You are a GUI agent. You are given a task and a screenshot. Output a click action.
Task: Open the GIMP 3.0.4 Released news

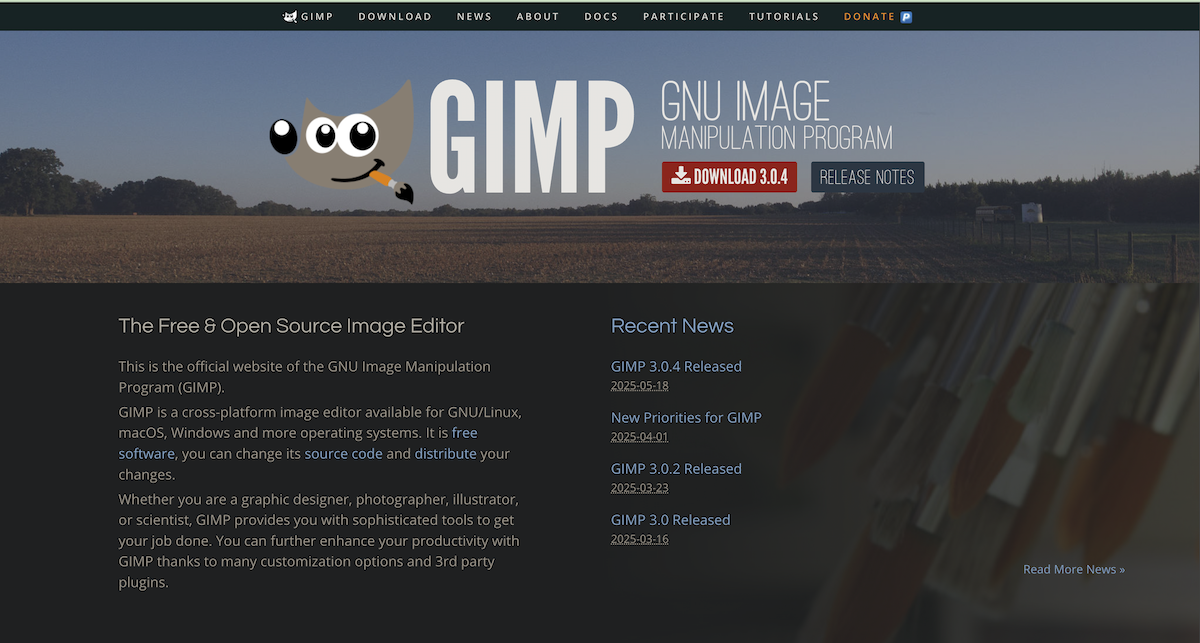coord(676,367)
